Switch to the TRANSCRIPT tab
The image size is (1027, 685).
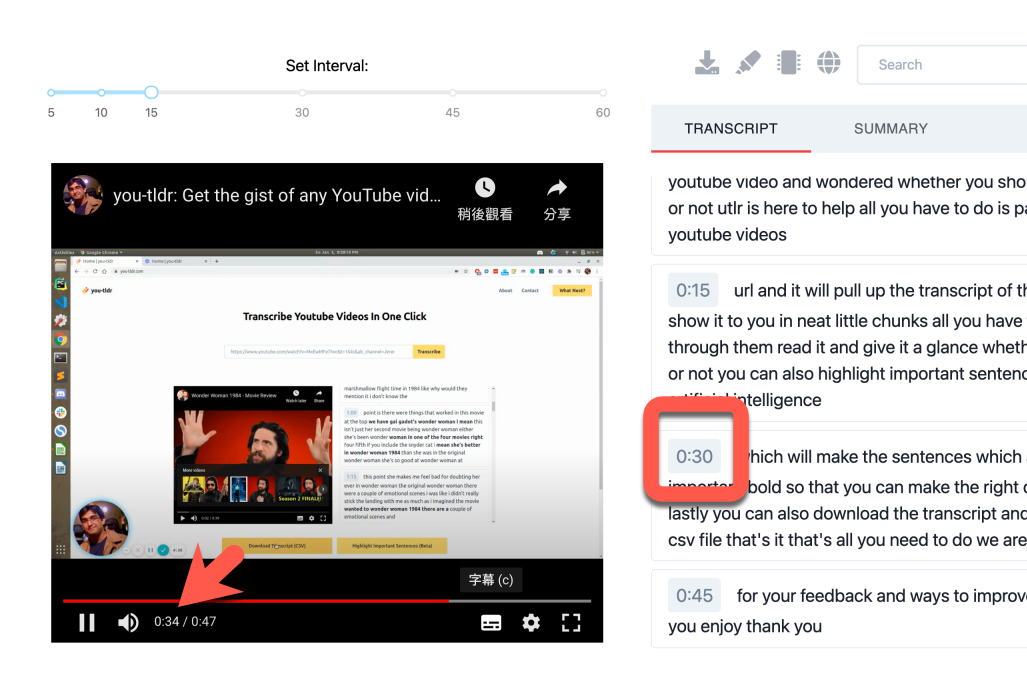731,128
